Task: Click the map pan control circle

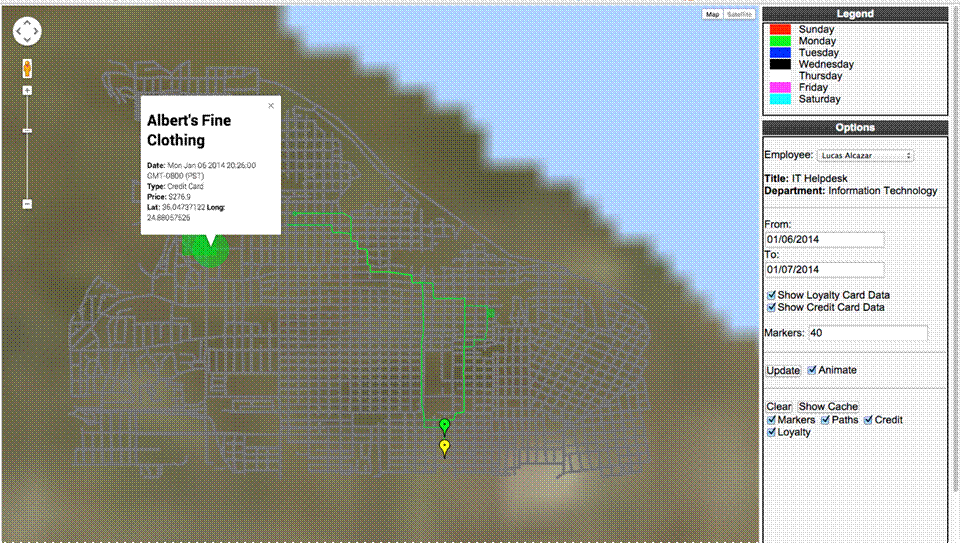Action: (x=27, y=32)
